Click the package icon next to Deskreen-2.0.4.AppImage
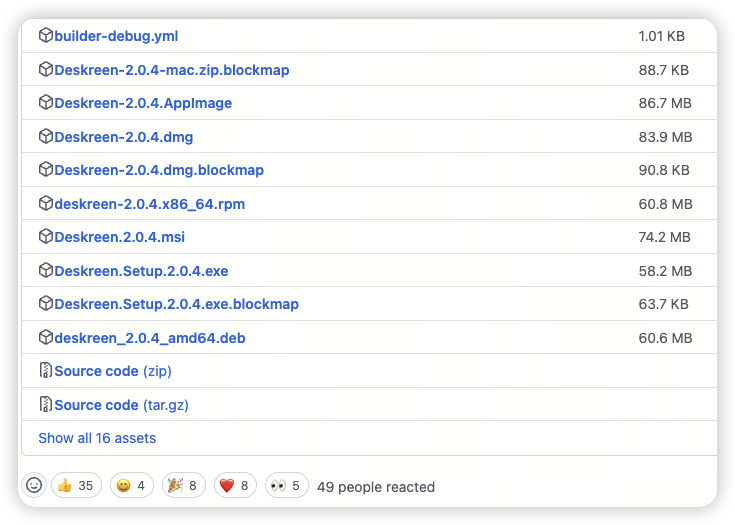Screen dimensions: 735x525 pyautogui.click(x=45, y=103)
